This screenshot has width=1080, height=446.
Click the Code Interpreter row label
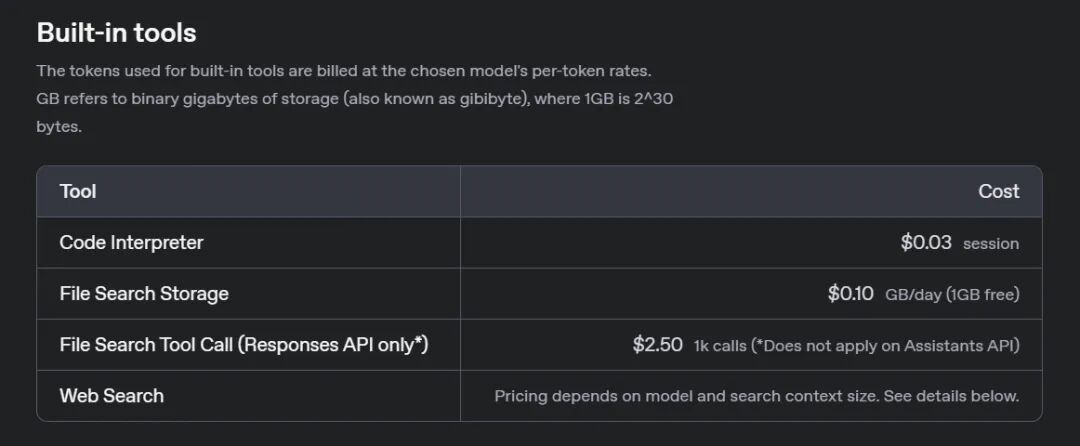click(x=132, y=242)
